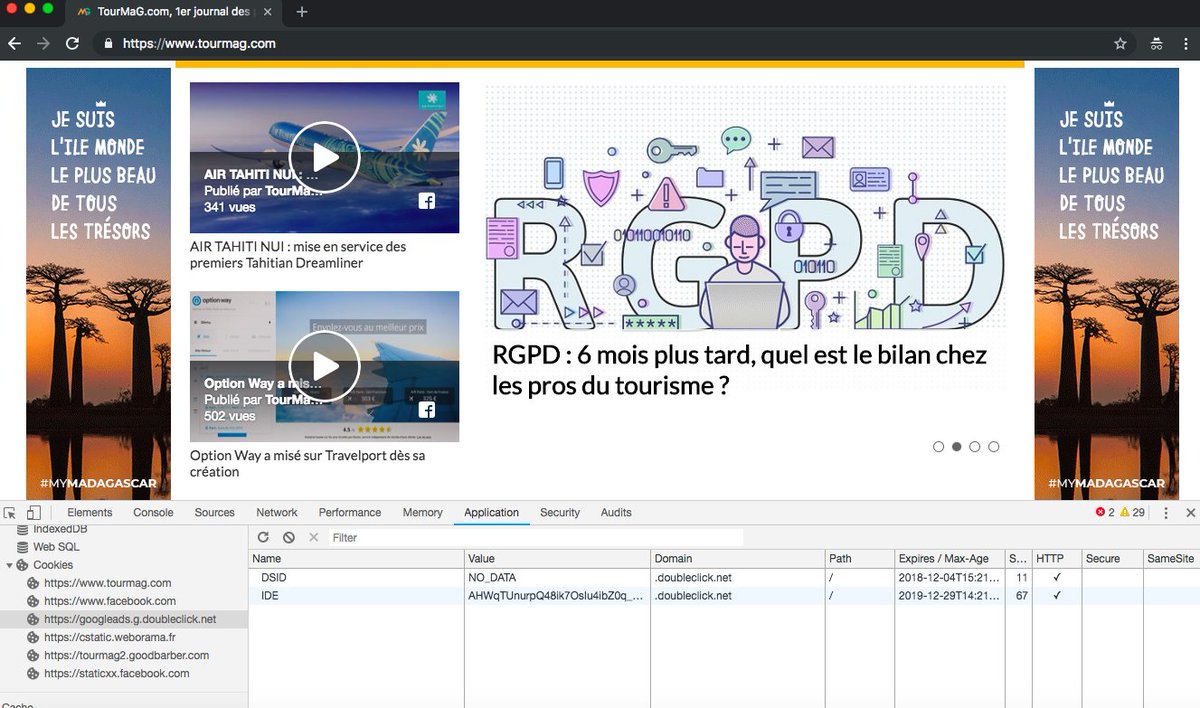Click the Facebook icon on the Option Way video
1200x708 pixels.
point(427,410)
